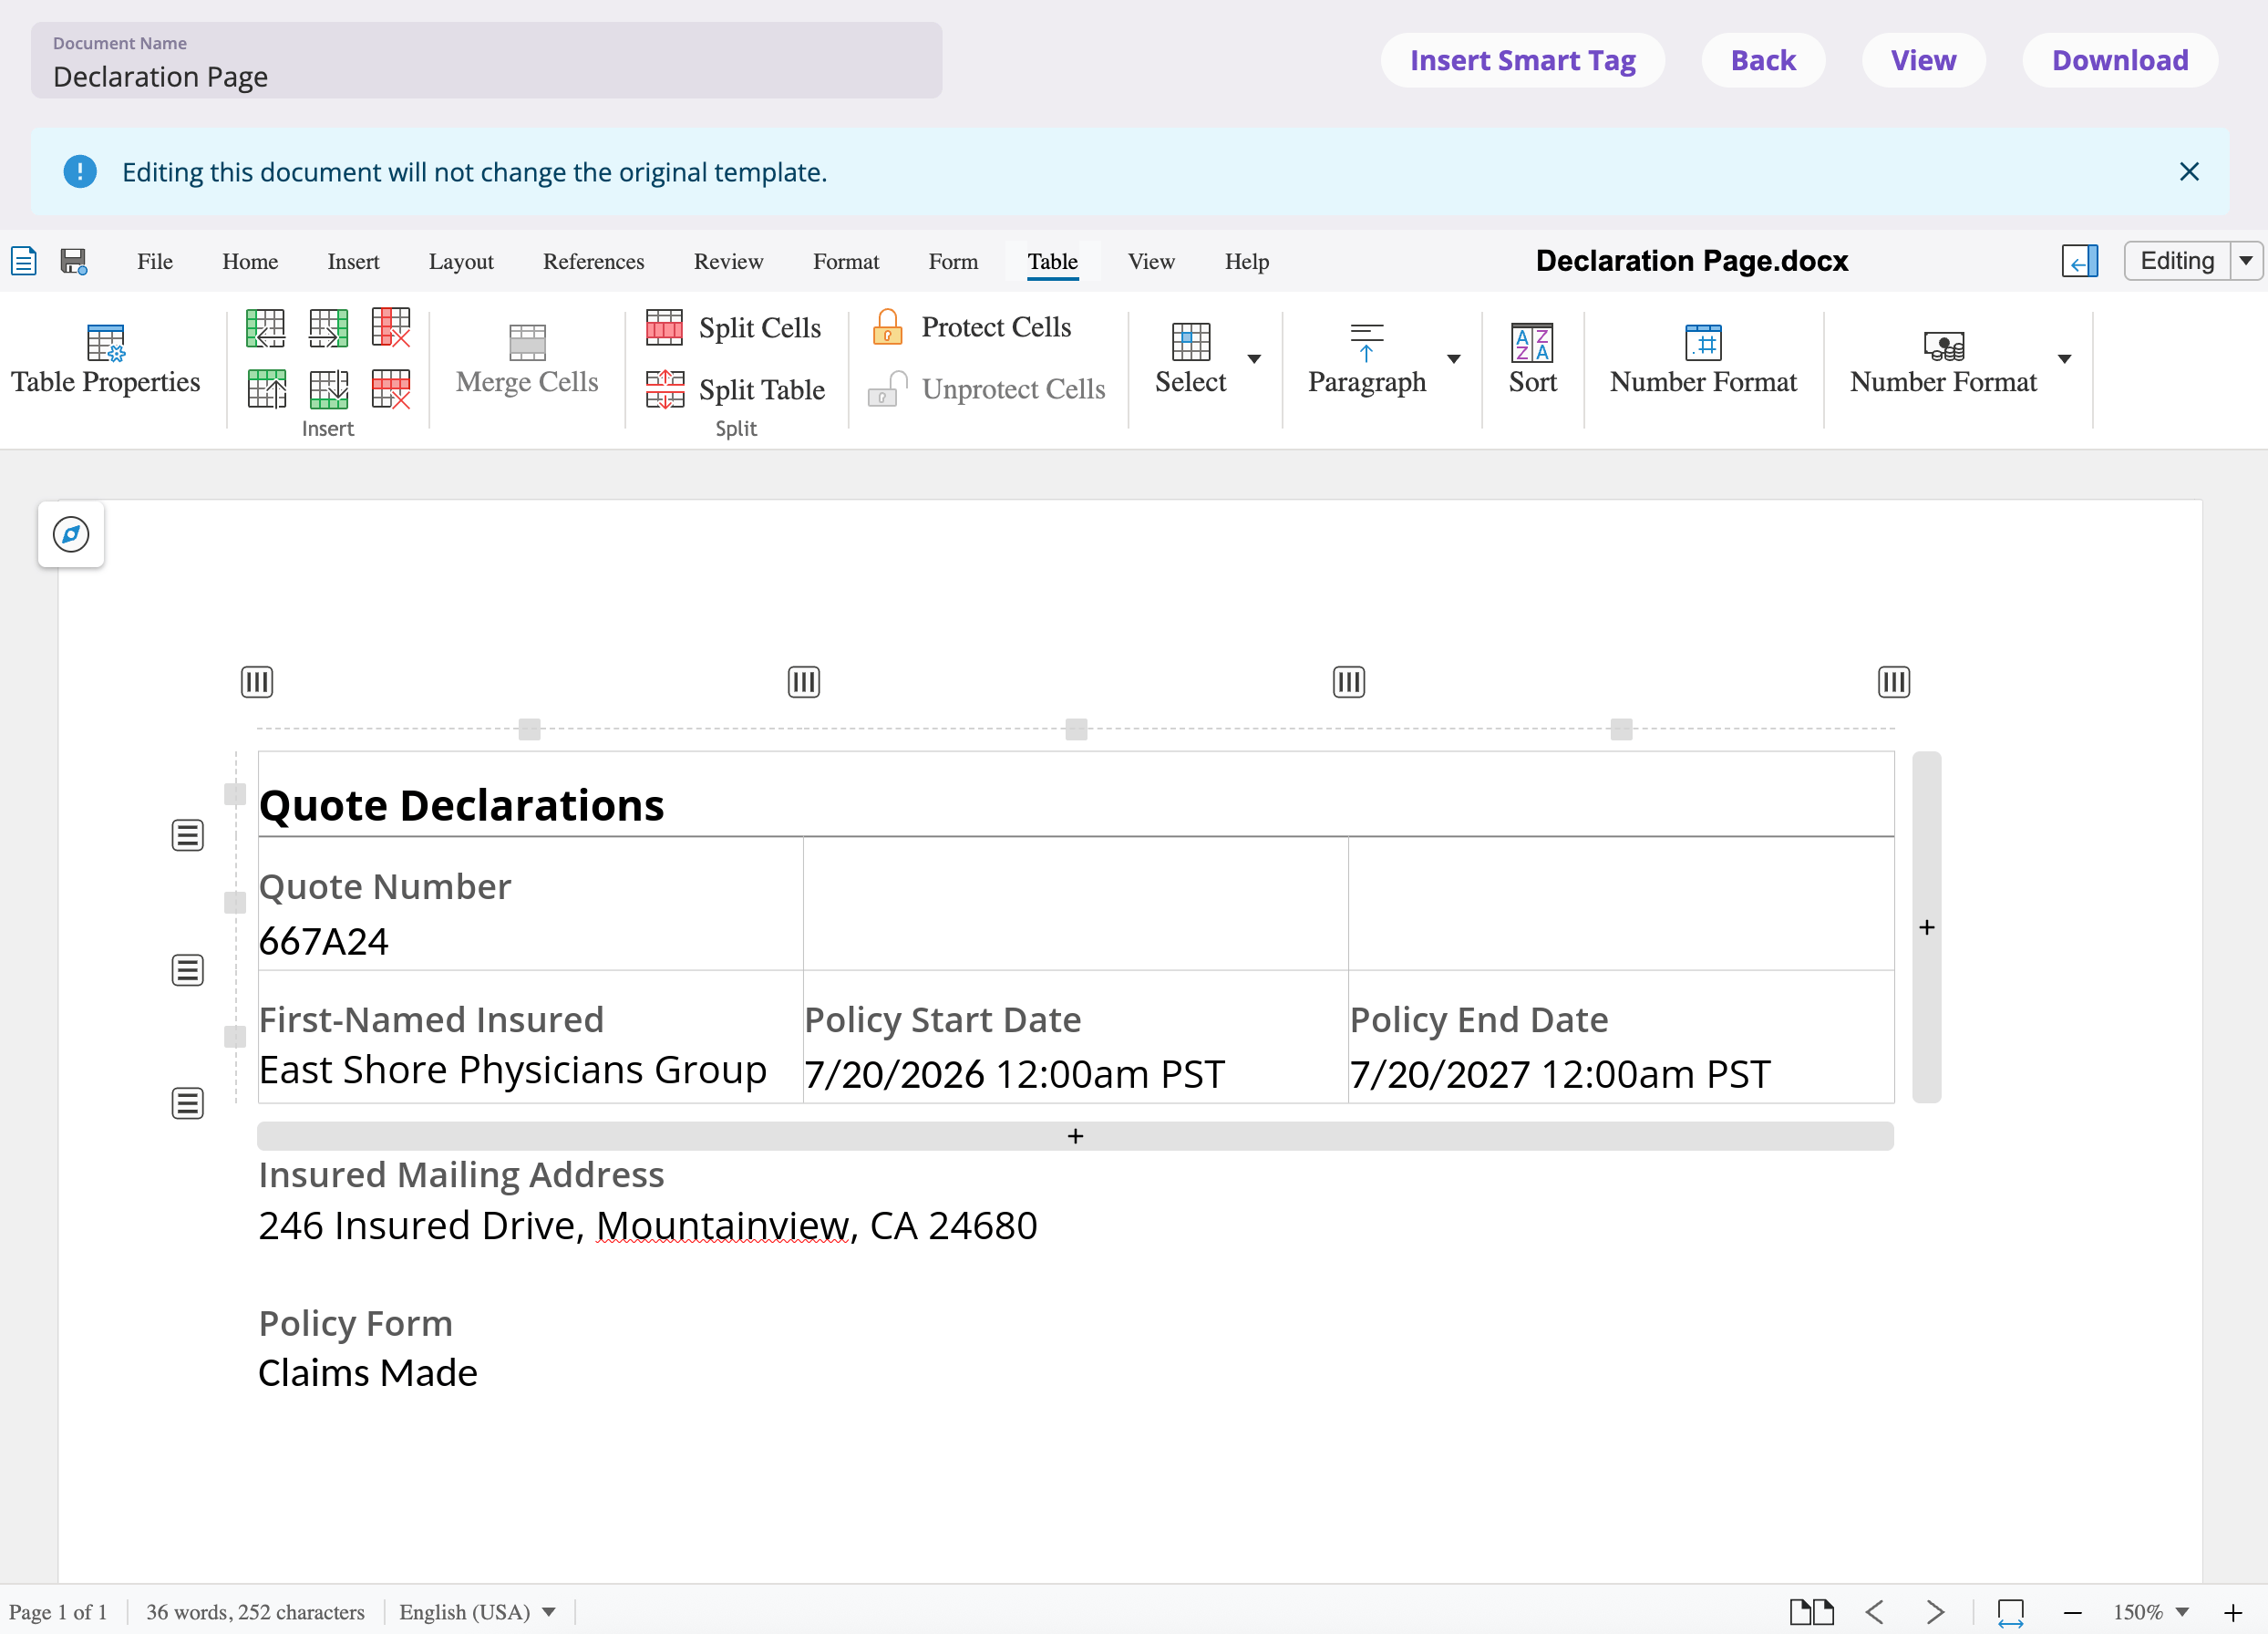Save the document with disk icon
2268x1634 pixels.
tap(74, 262)
